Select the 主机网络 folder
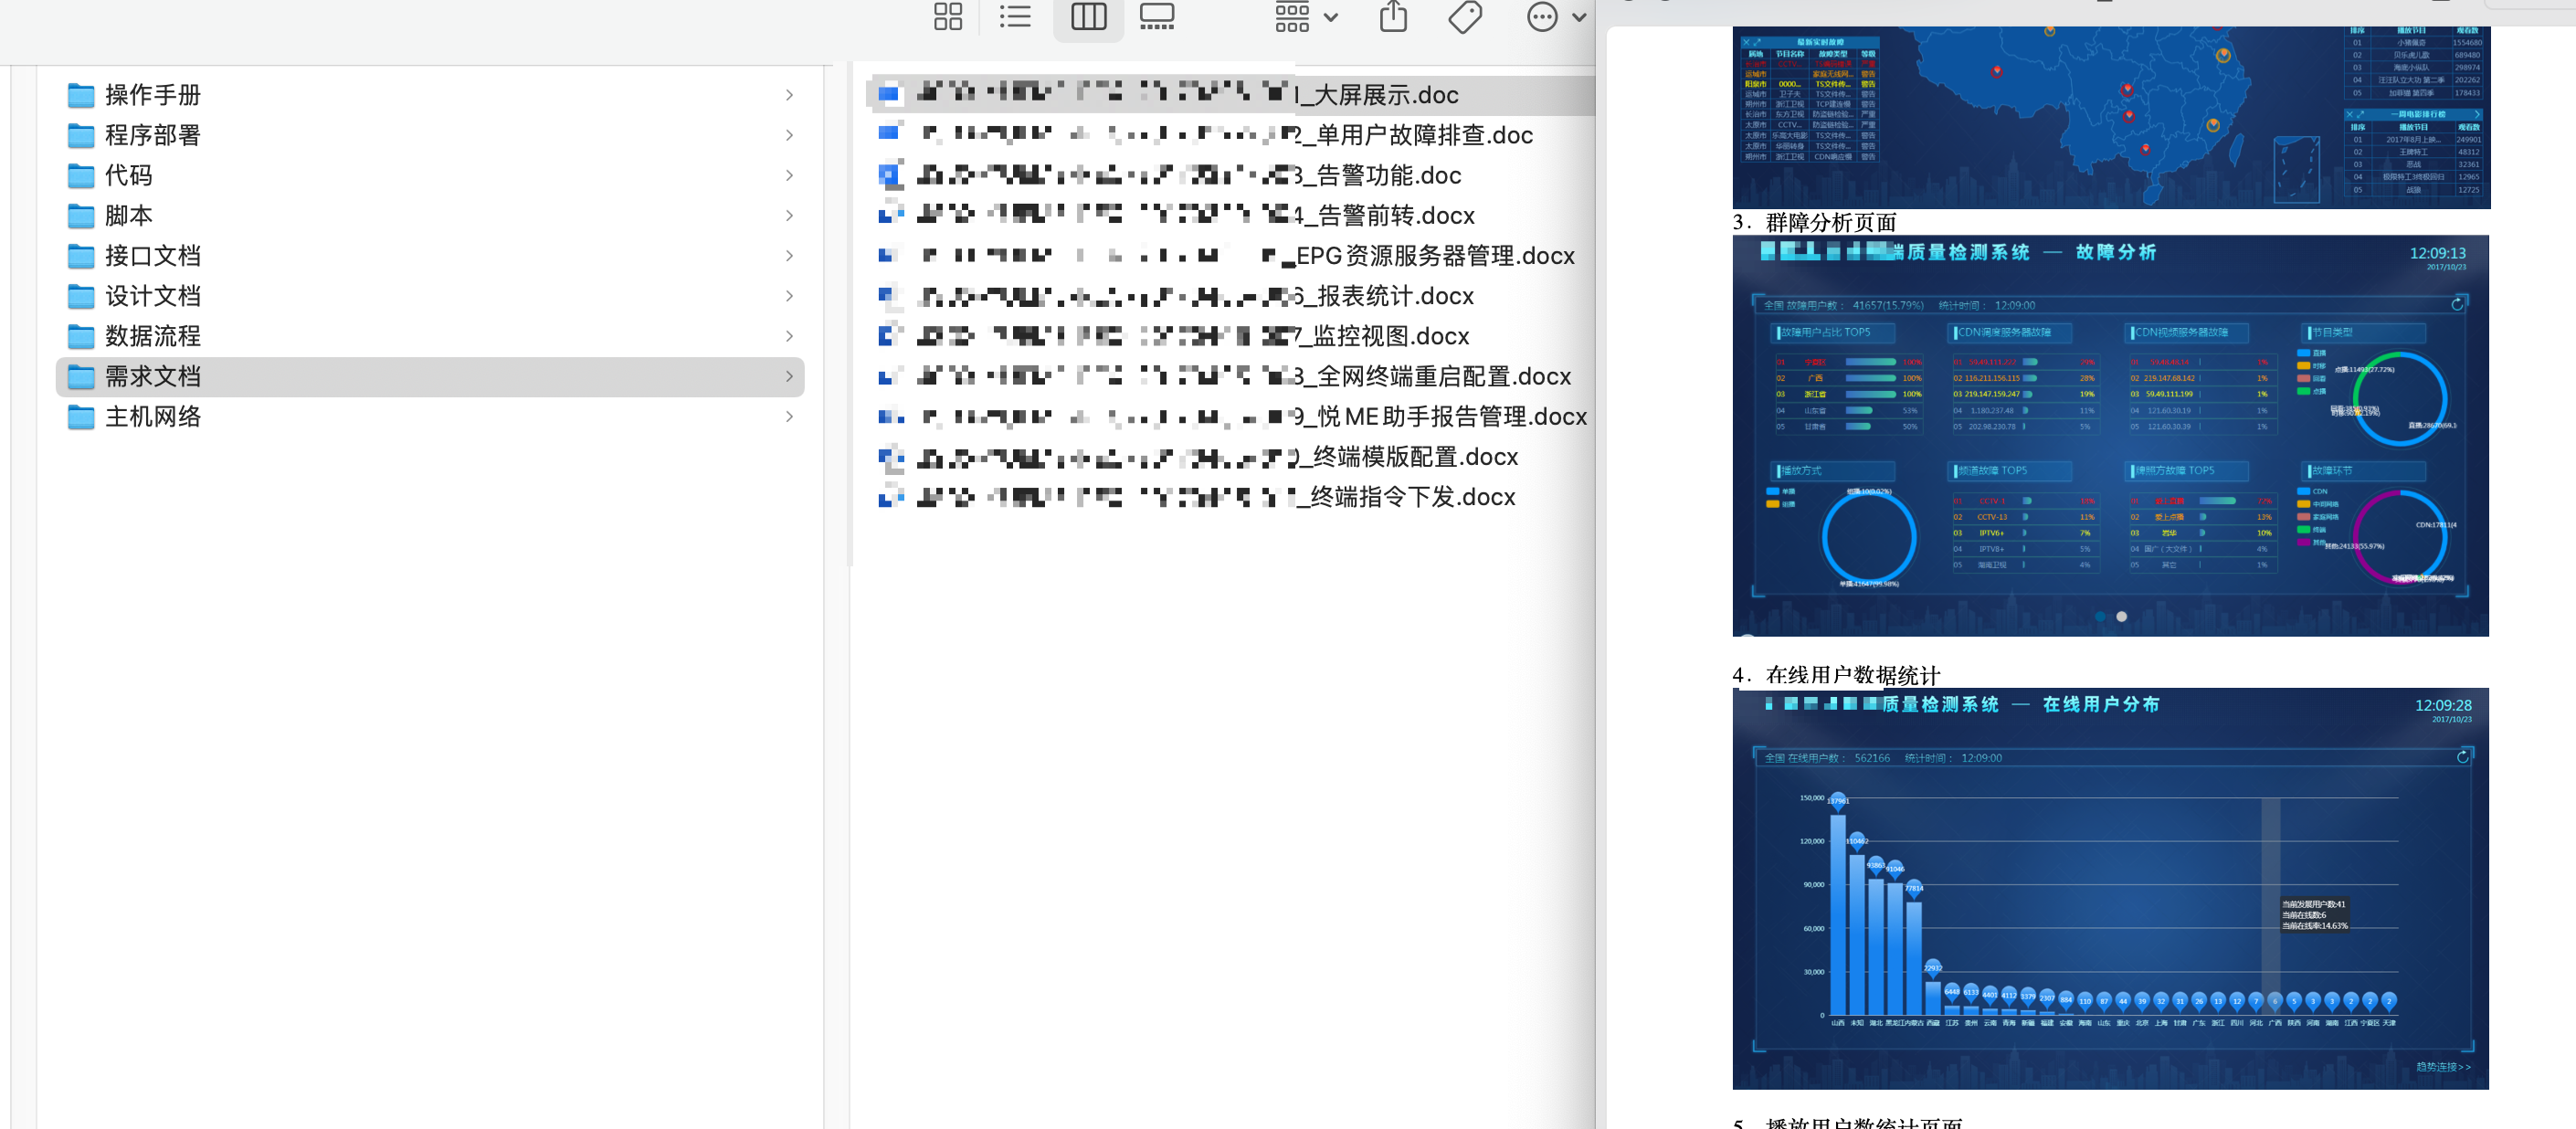Screen dimensions: 2576x1129 click(x=153, y=417)
